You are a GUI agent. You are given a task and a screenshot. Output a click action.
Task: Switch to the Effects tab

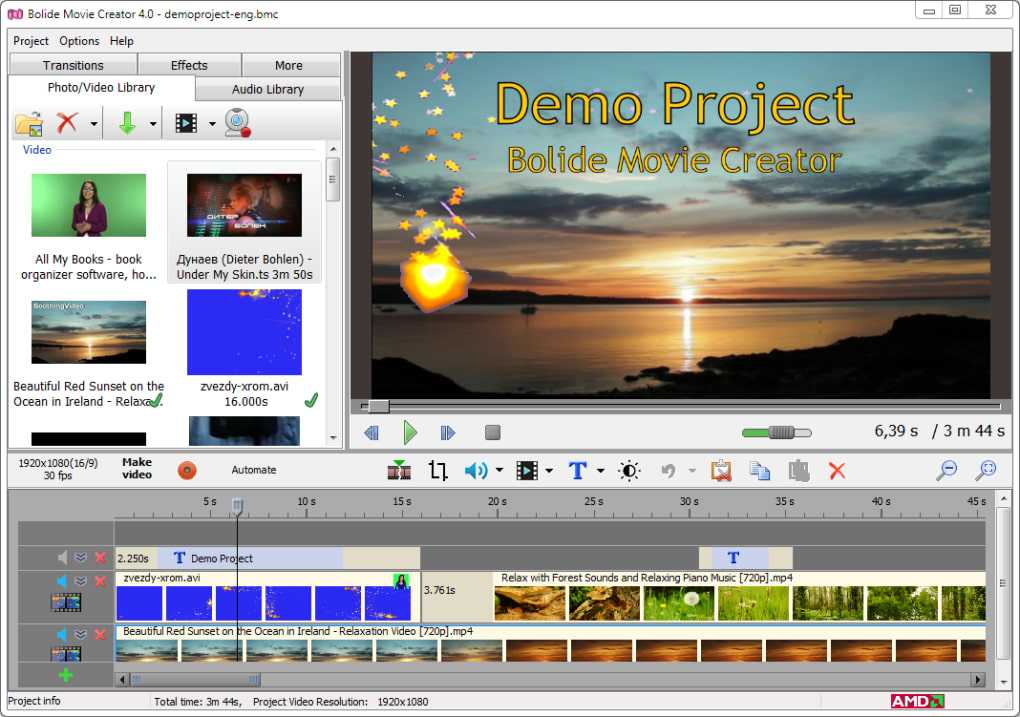point(189,65)
